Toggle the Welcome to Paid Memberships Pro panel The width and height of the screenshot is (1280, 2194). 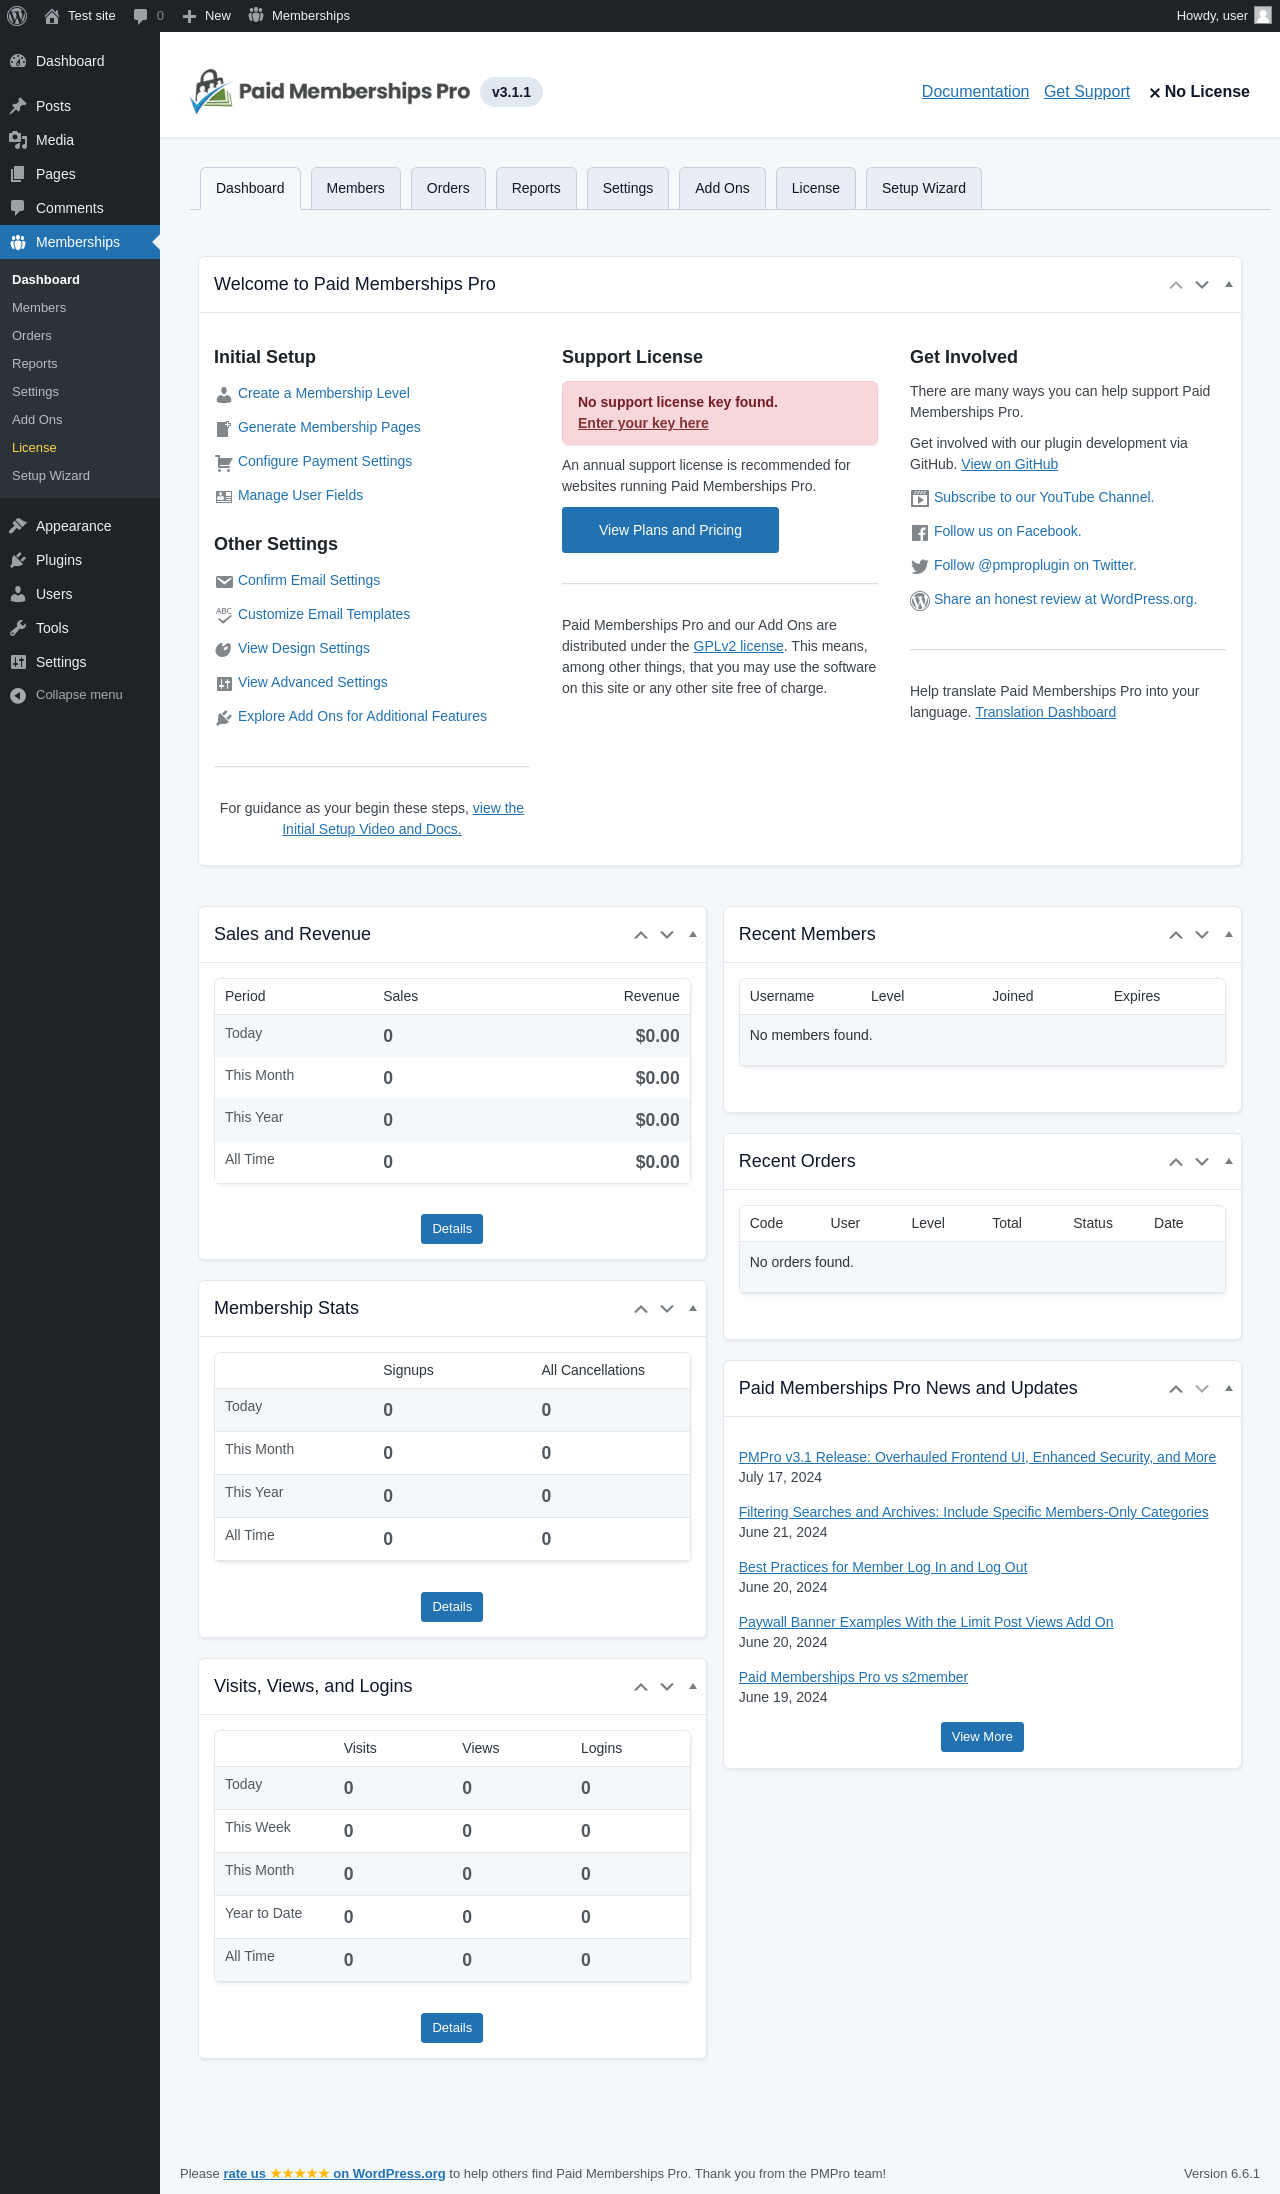(x=1229, y=285)
